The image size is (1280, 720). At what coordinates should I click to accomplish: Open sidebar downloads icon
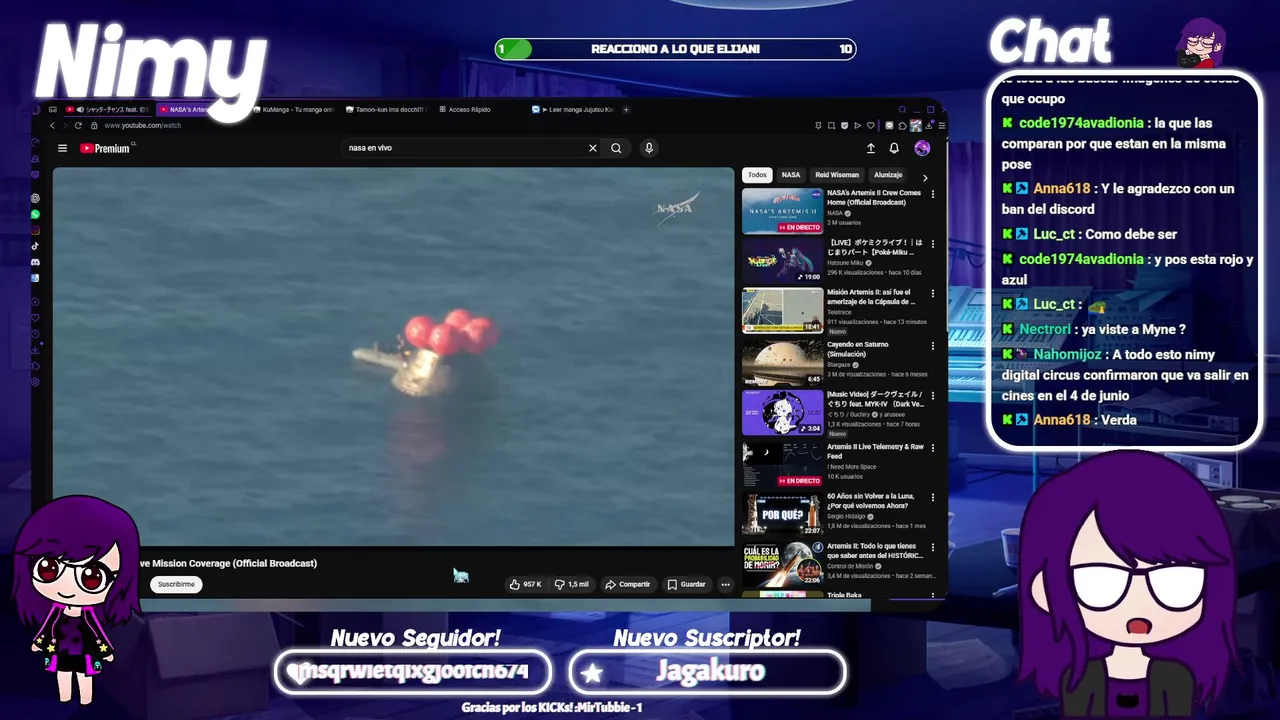(x=35, y=350)
